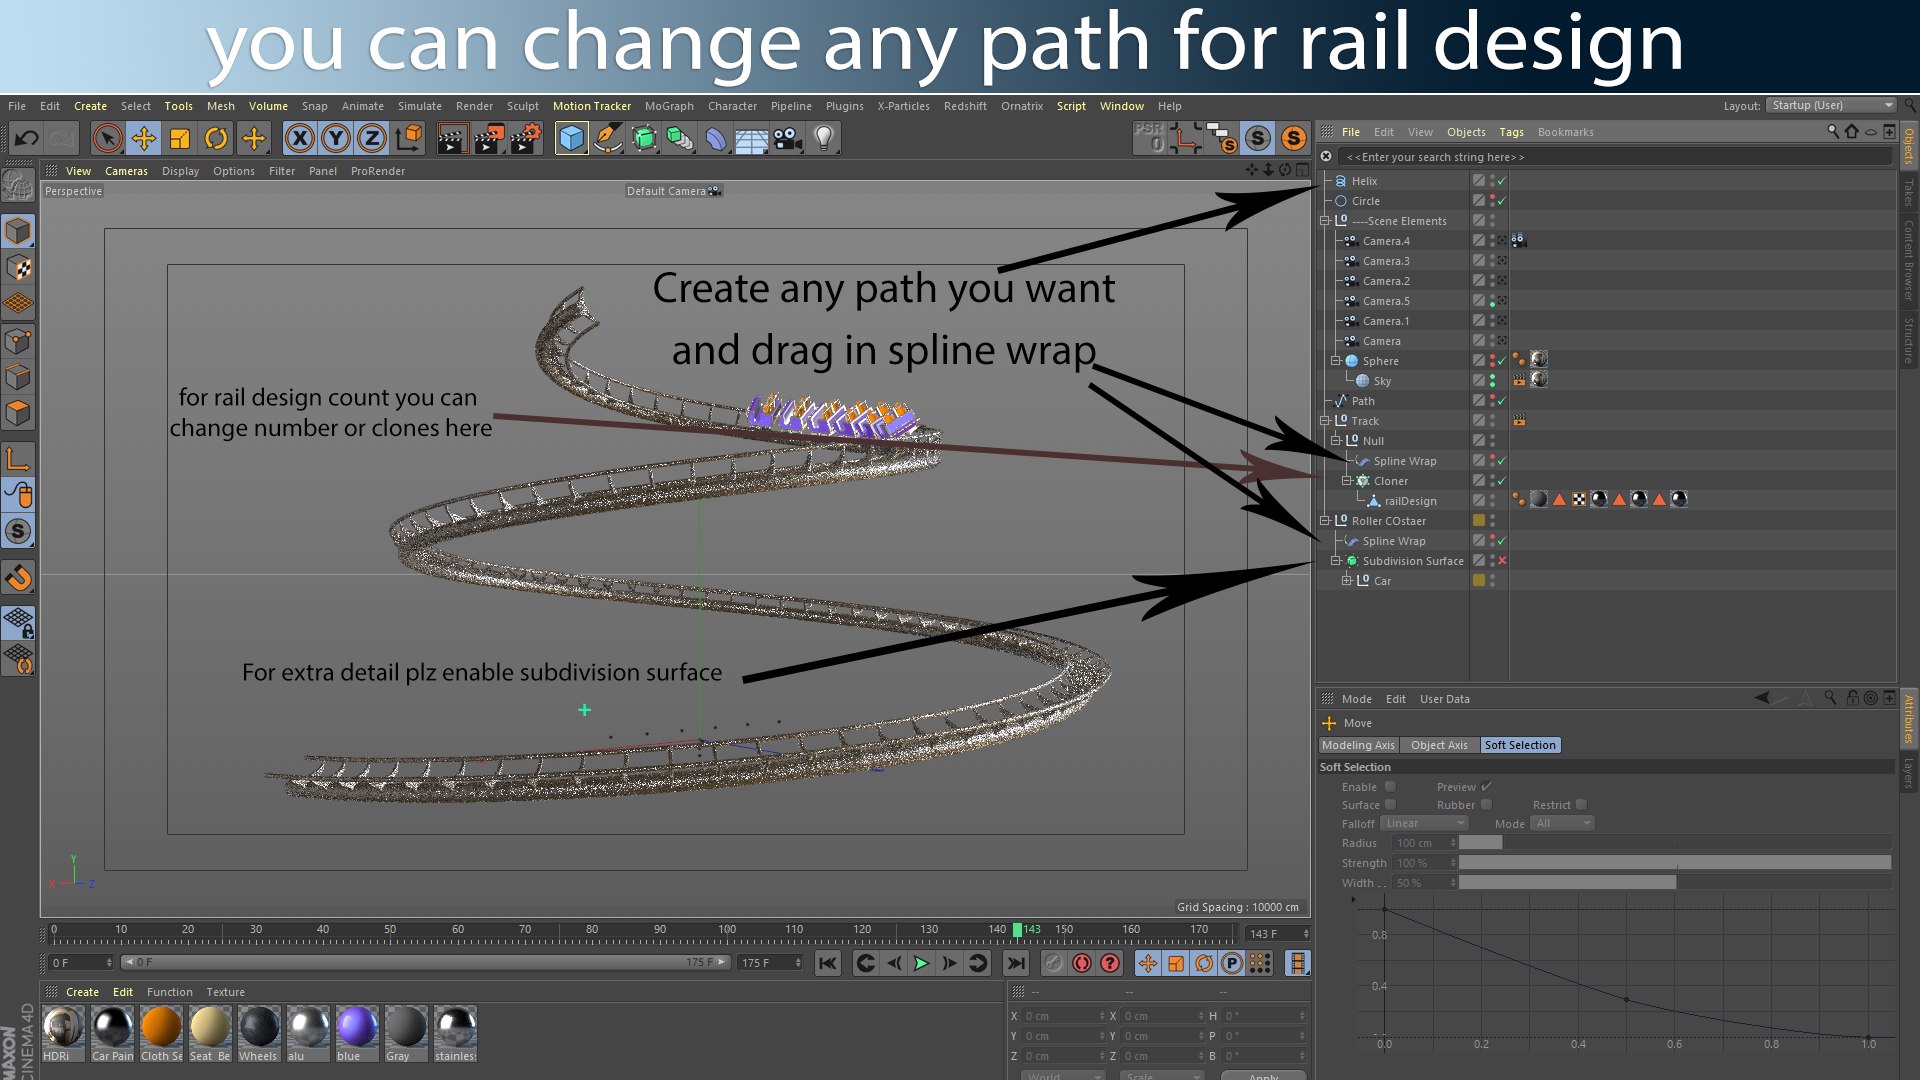The image size is (1920, 1080).
Task: Toggle X axis lock
Action: point(299,138)
